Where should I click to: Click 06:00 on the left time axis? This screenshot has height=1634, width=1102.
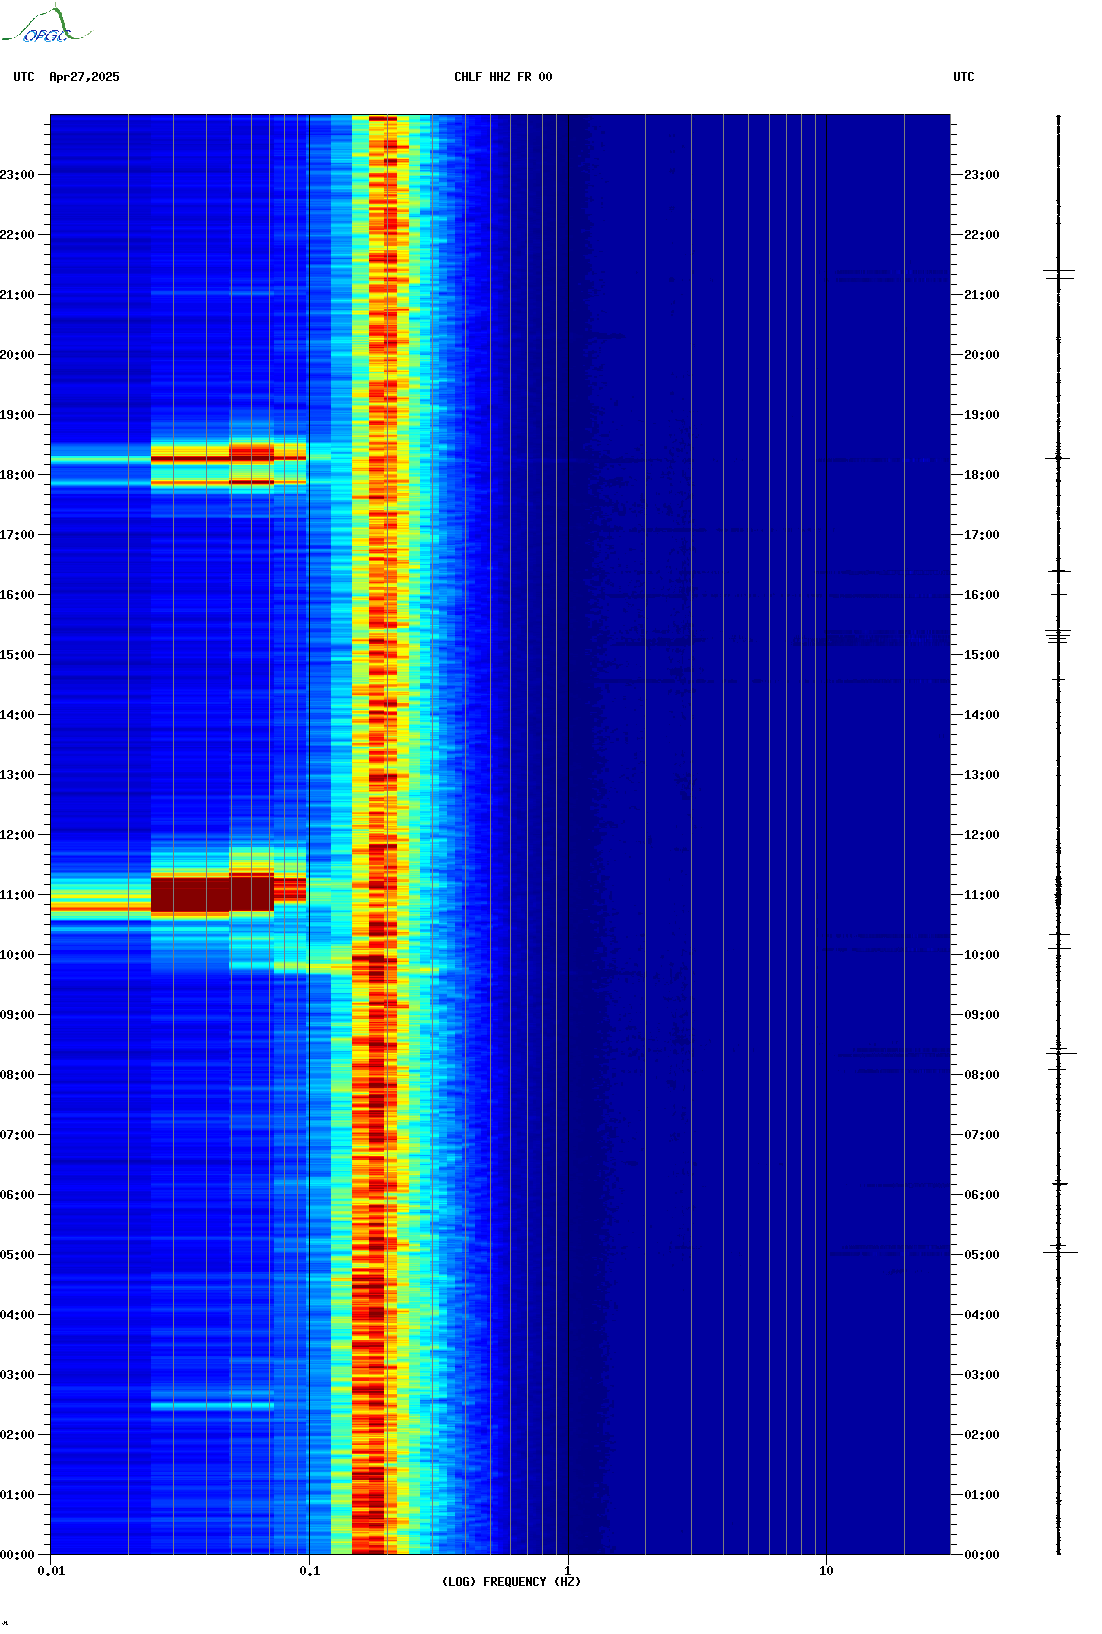[17, 1195]
